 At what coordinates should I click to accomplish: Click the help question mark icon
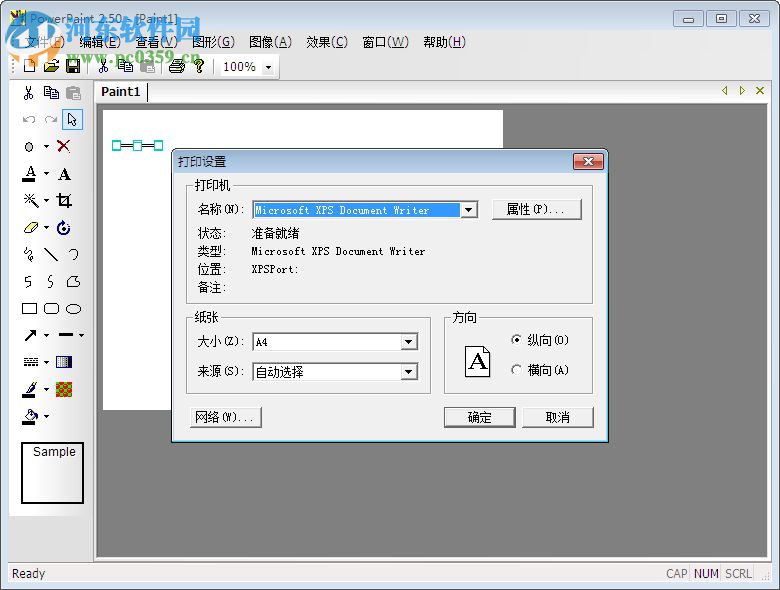tap(199, 66)
